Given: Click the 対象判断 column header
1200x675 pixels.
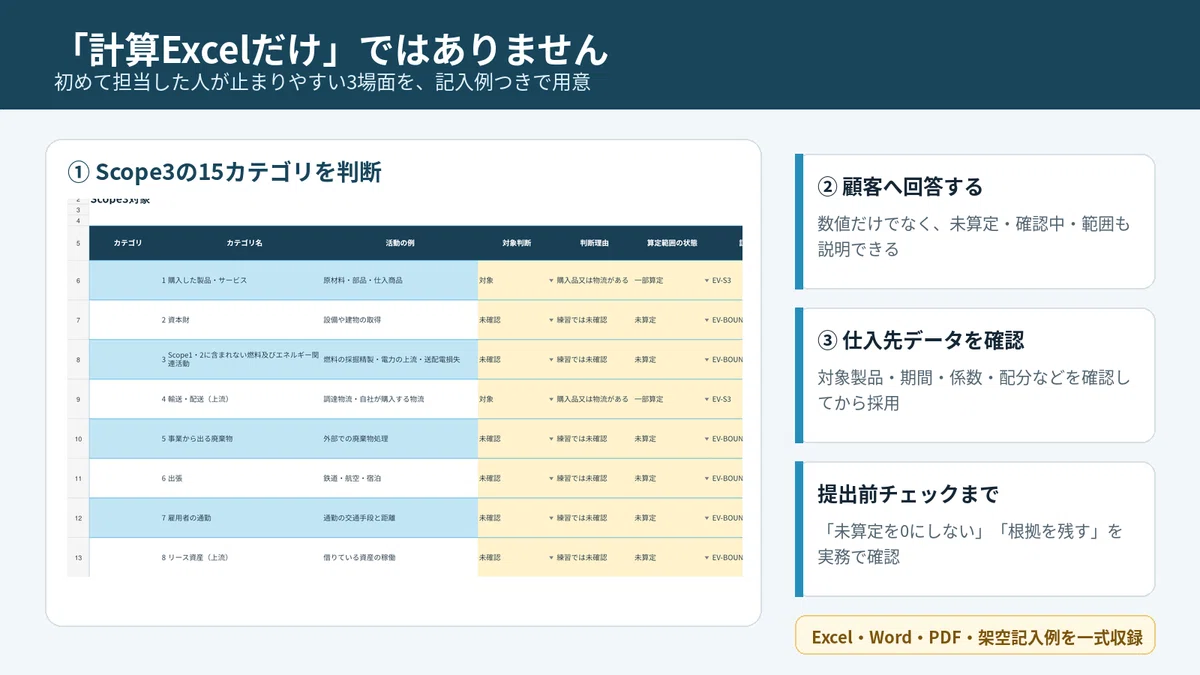Looking at the screenshot, I should tap(516, 243).
